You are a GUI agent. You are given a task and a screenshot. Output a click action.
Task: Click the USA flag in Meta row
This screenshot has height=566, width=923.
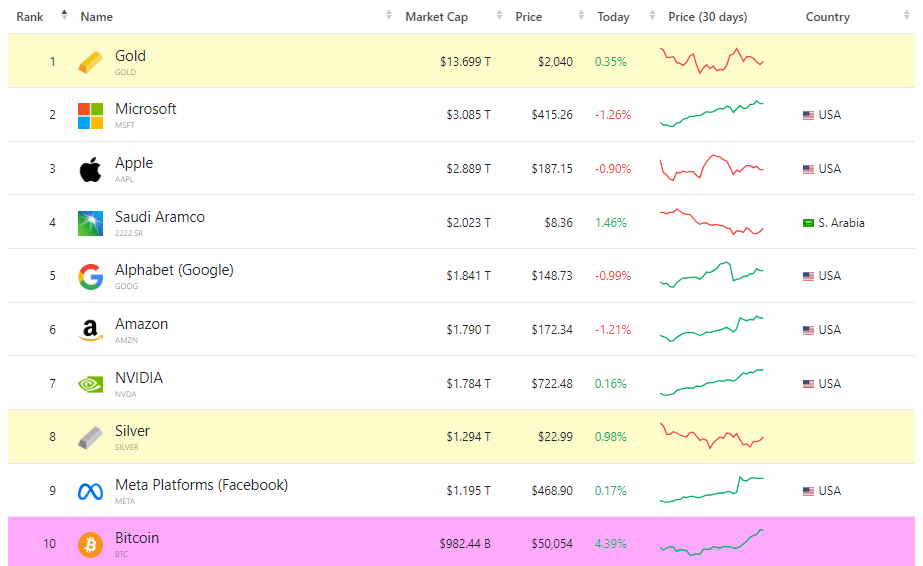point(808,491)
